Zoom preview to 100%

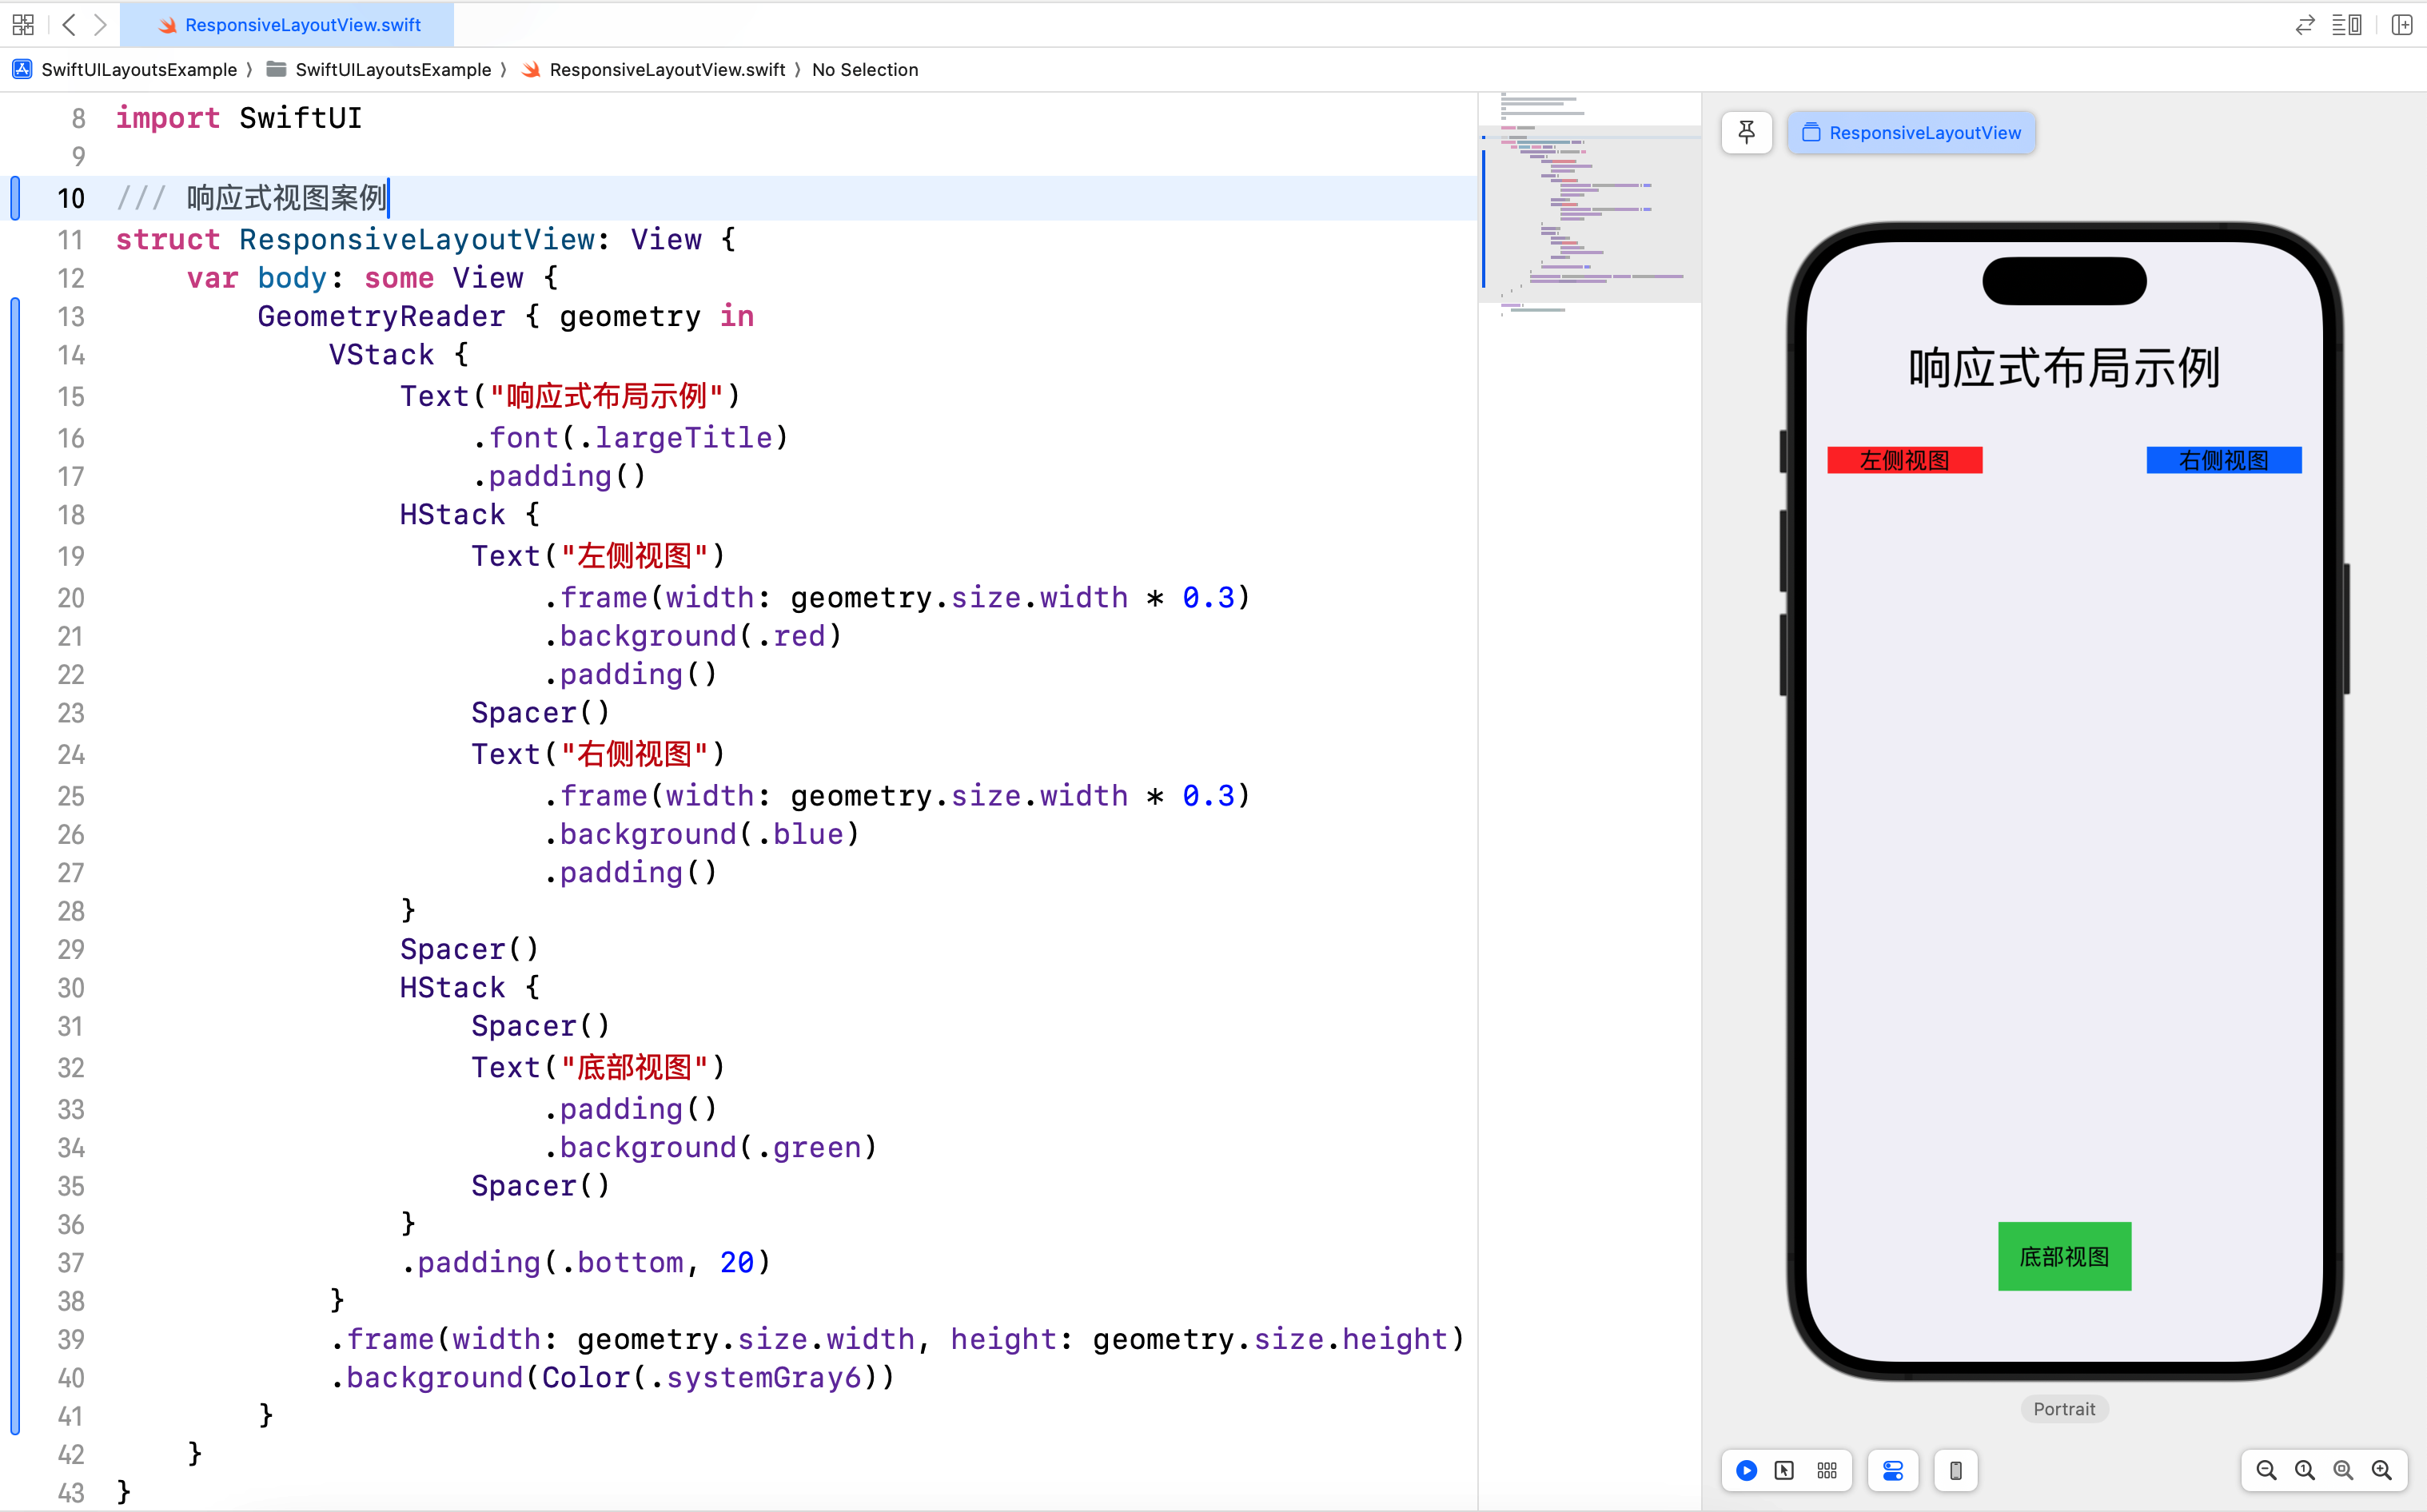[x=2305, y=1470]
